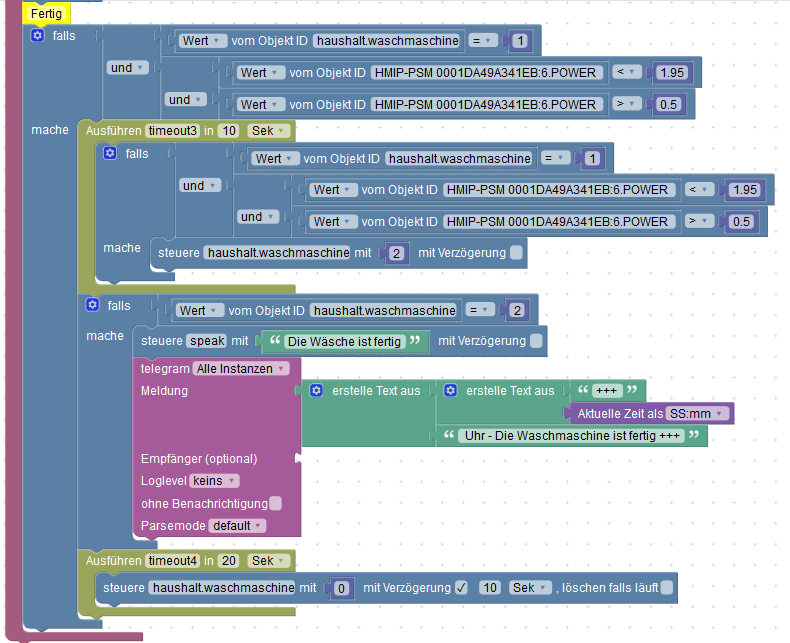This screenshot has height=643, width=790.
Task: Edit value 1 in first row of outermost falls
Action: (520, 40)
